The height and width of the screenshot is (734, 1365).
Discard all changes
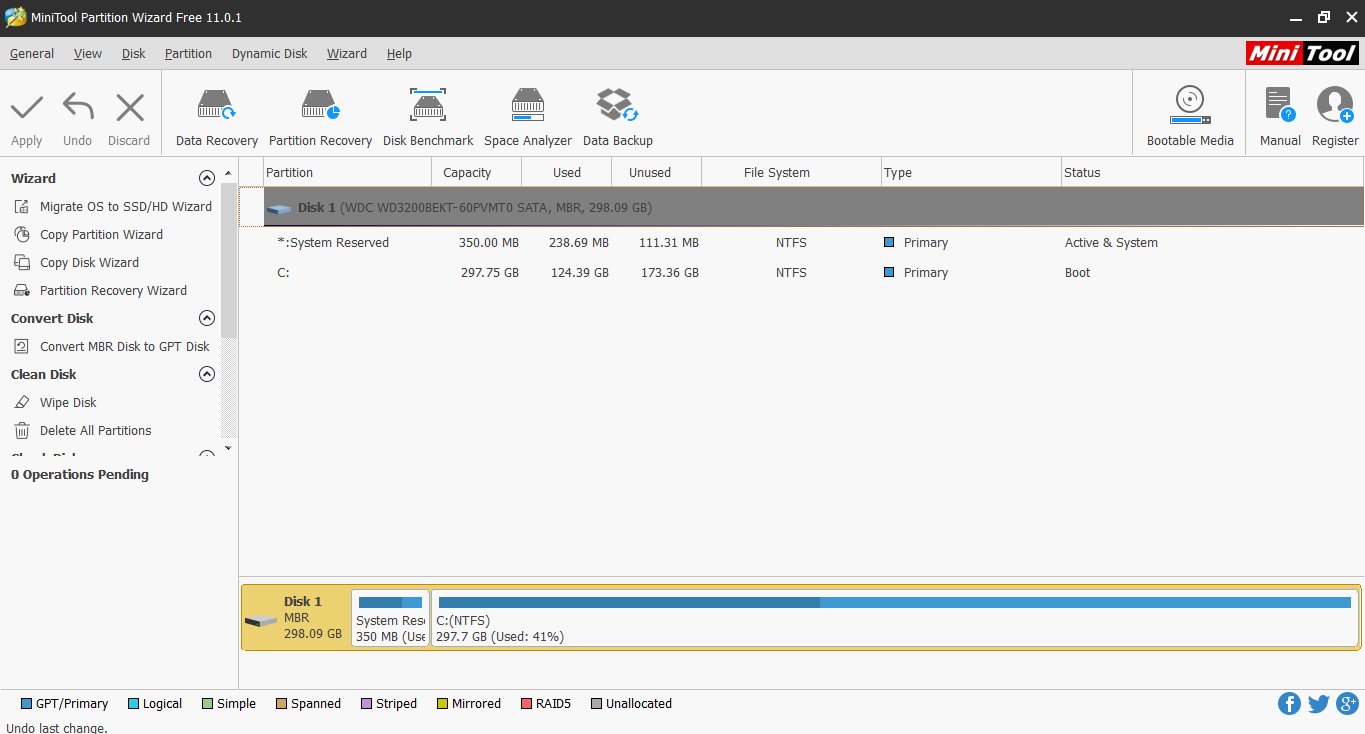(x=129, y=113)
